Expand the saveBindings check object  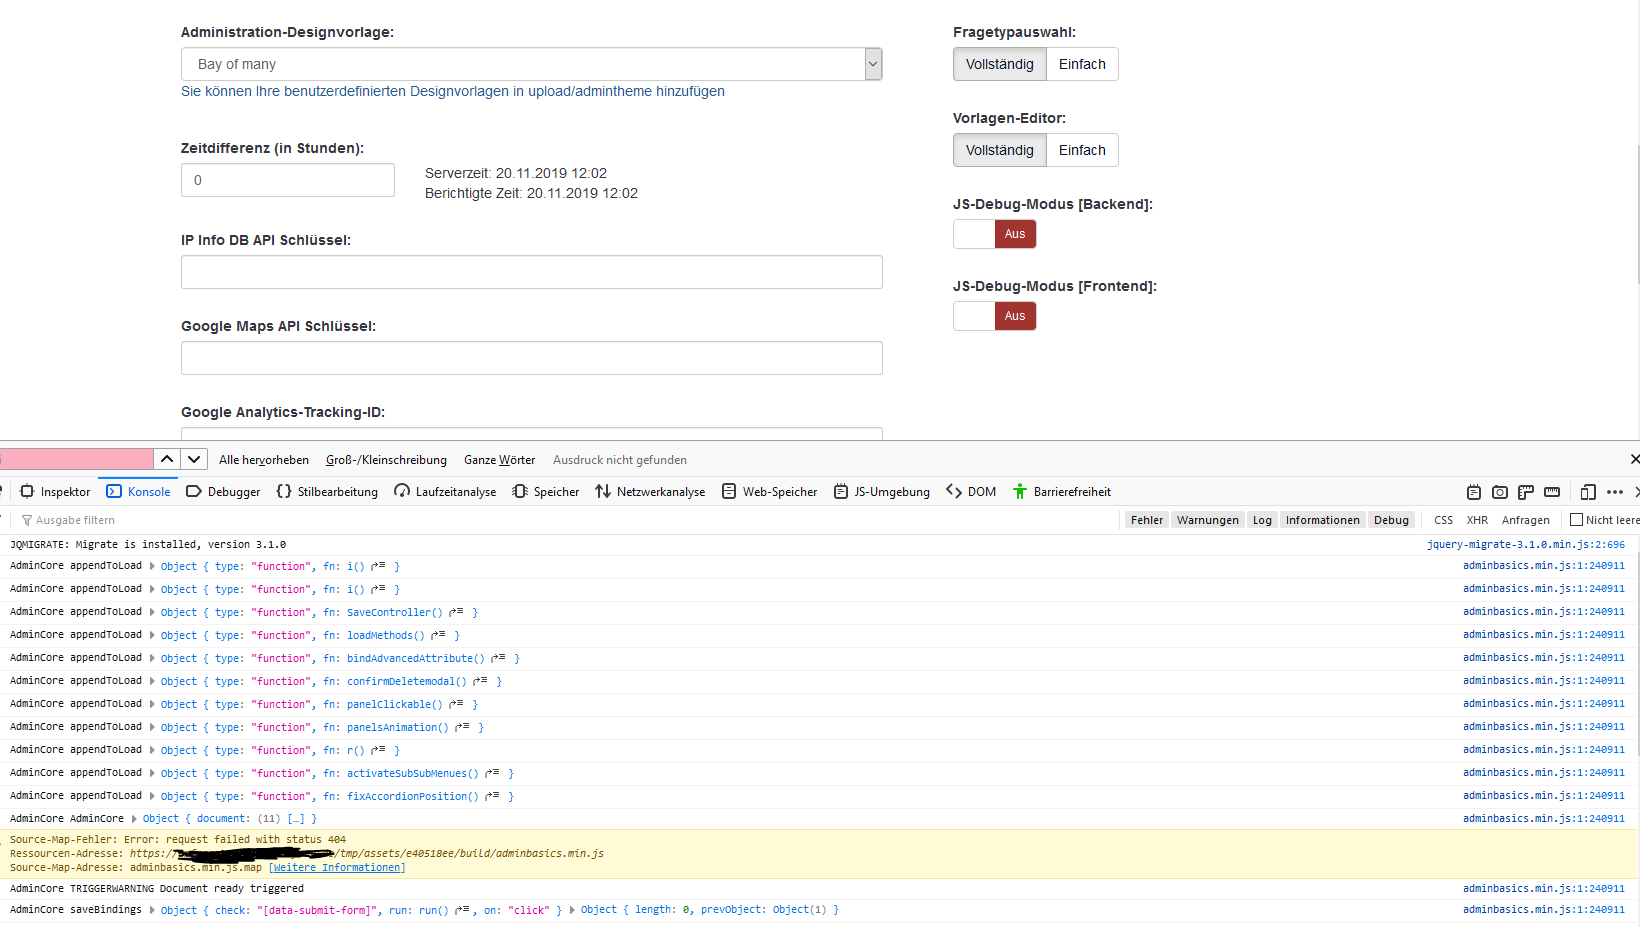coord(152,910)
